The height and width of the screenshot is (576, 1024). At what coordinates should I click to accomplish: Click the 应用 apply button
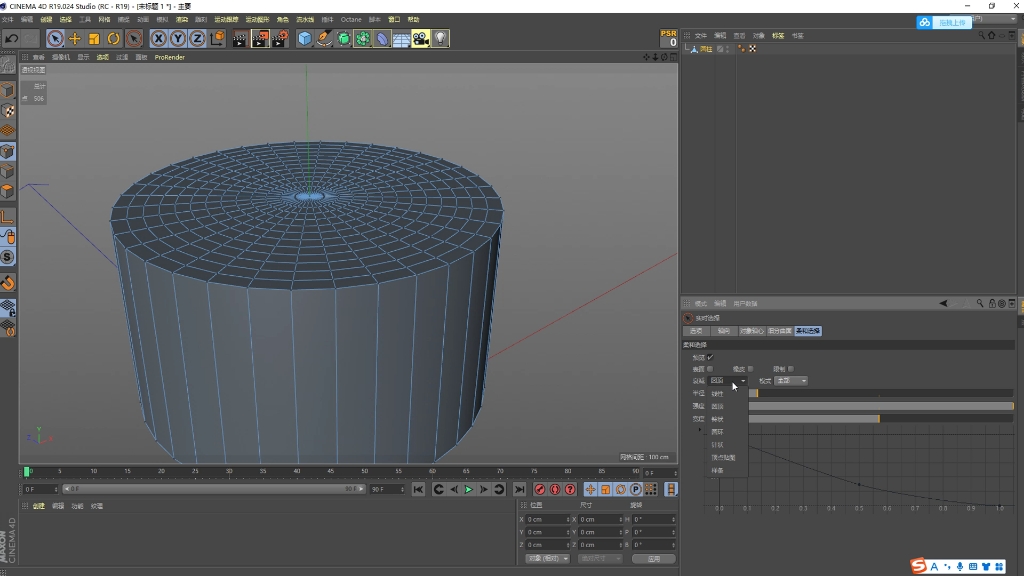tap(654, 559)
